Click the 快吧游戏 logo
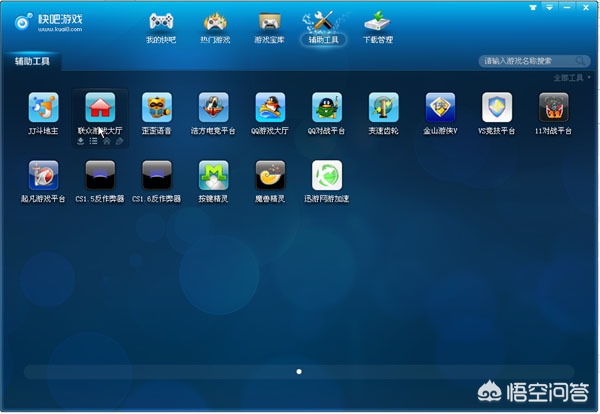 coord(48,22)
